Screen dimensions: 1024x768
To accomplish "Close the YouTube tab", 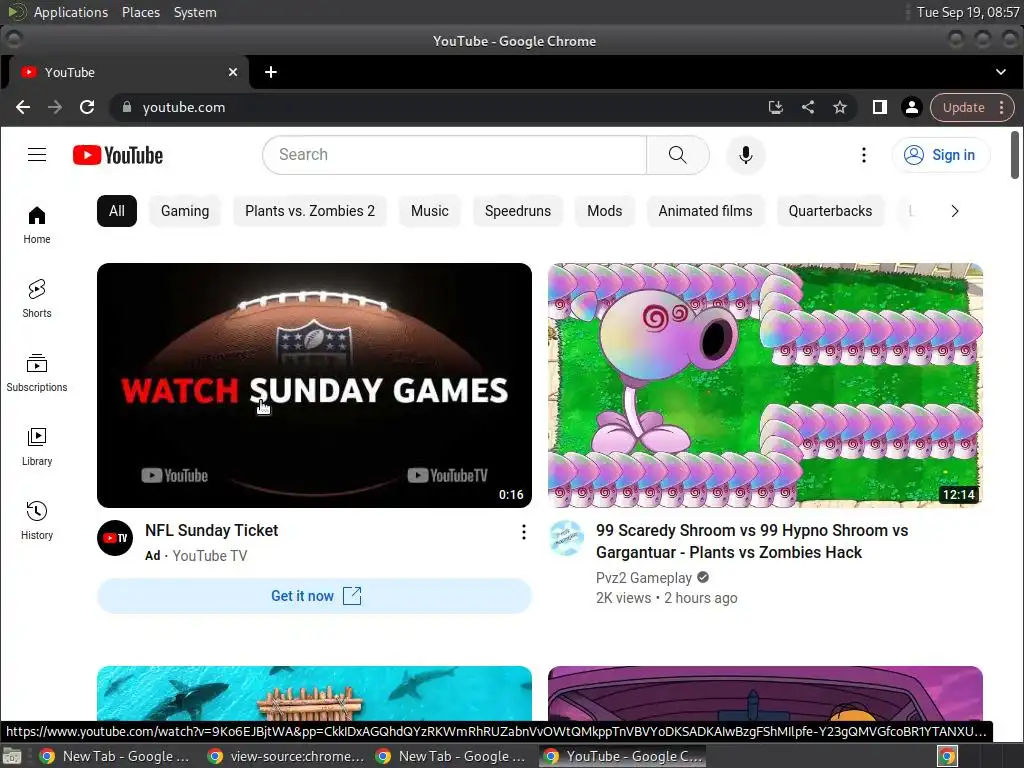I will coord(233,72).
